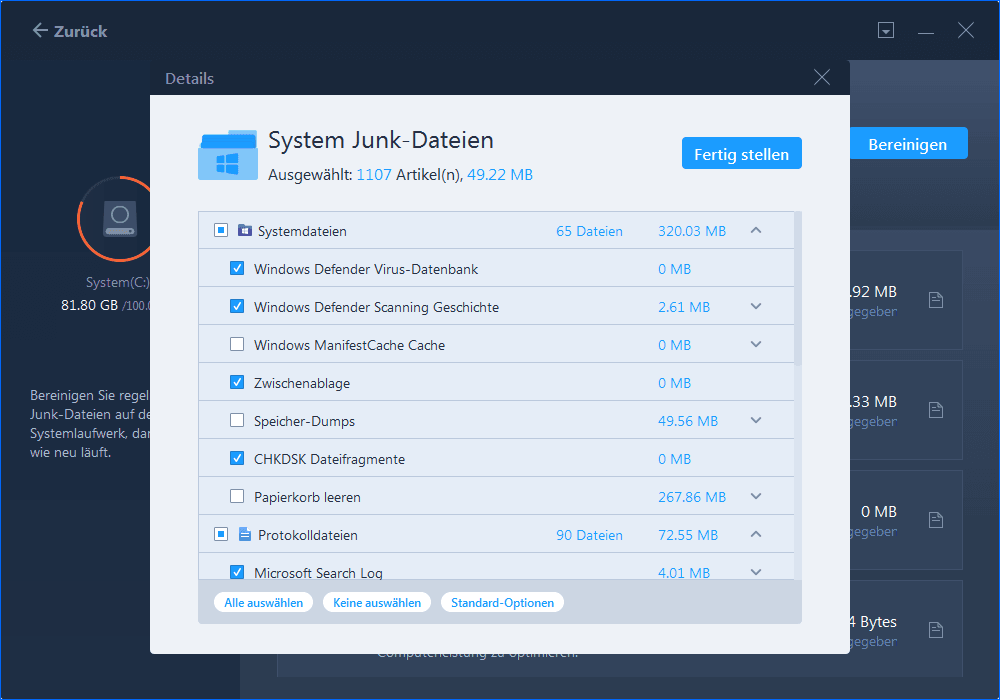Screen dimensions: 1000x700
Task: Check Speicher-Dumps
Action: click(x=237, y=420)
